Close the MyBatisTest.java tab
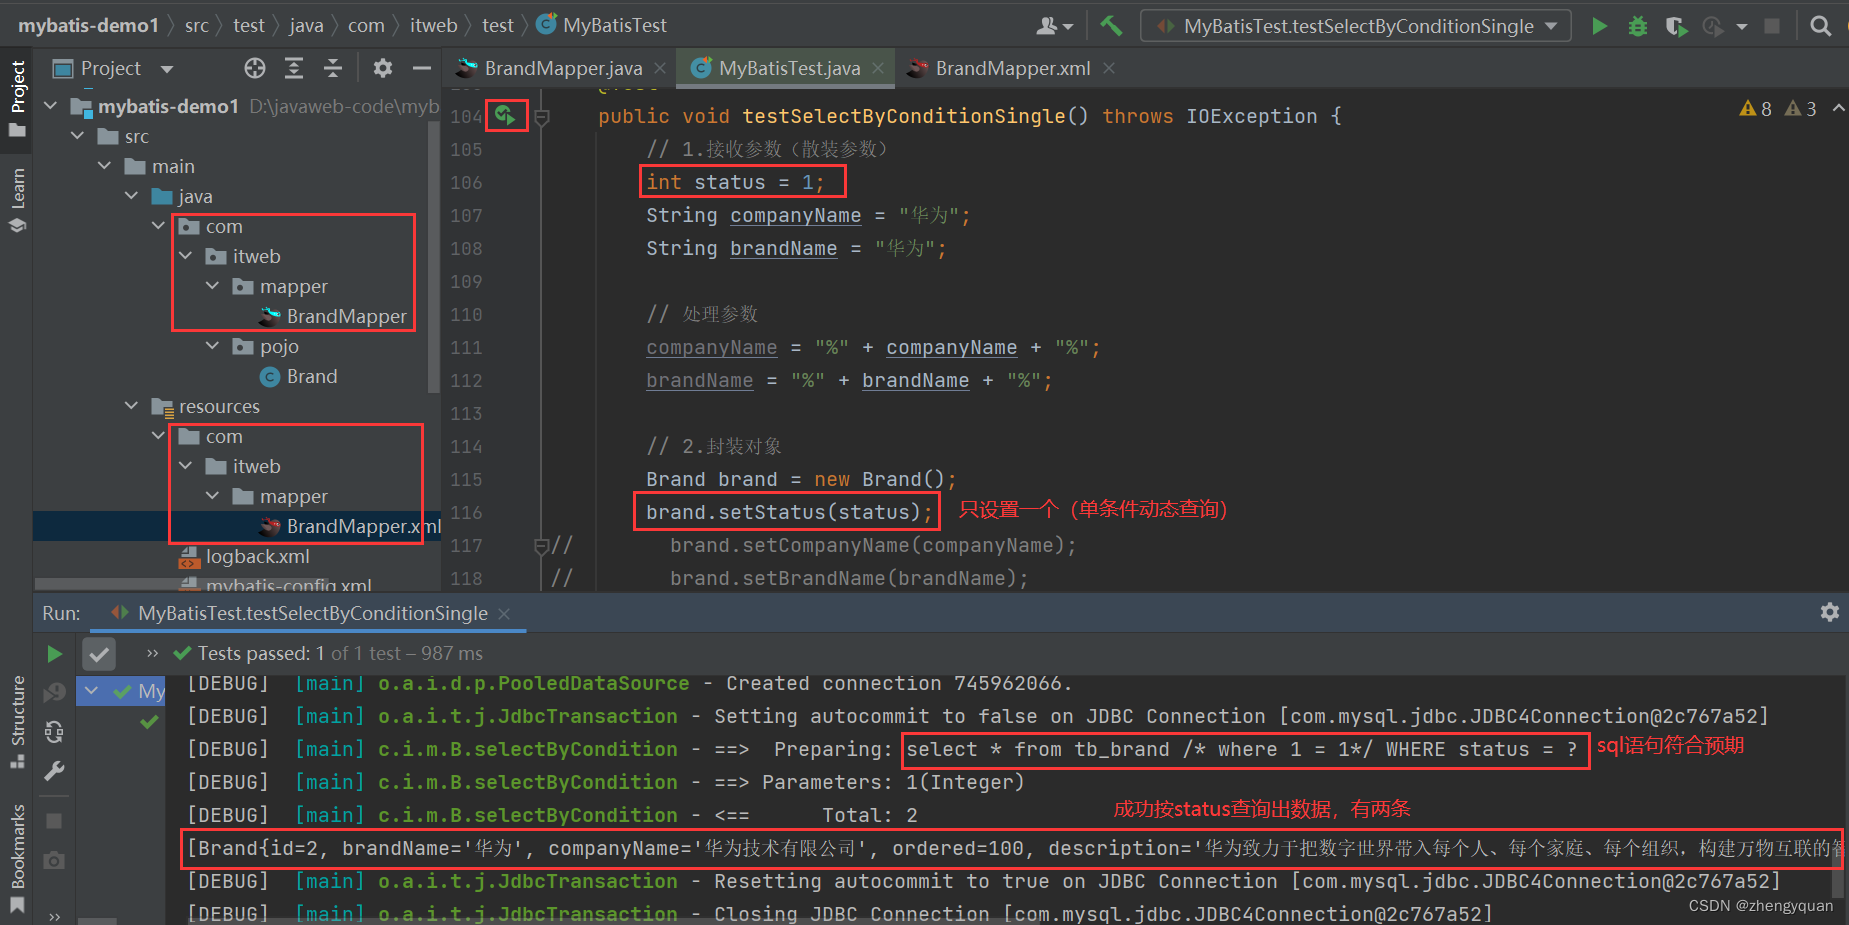1849x925 pixels. [x=878, y=68]
